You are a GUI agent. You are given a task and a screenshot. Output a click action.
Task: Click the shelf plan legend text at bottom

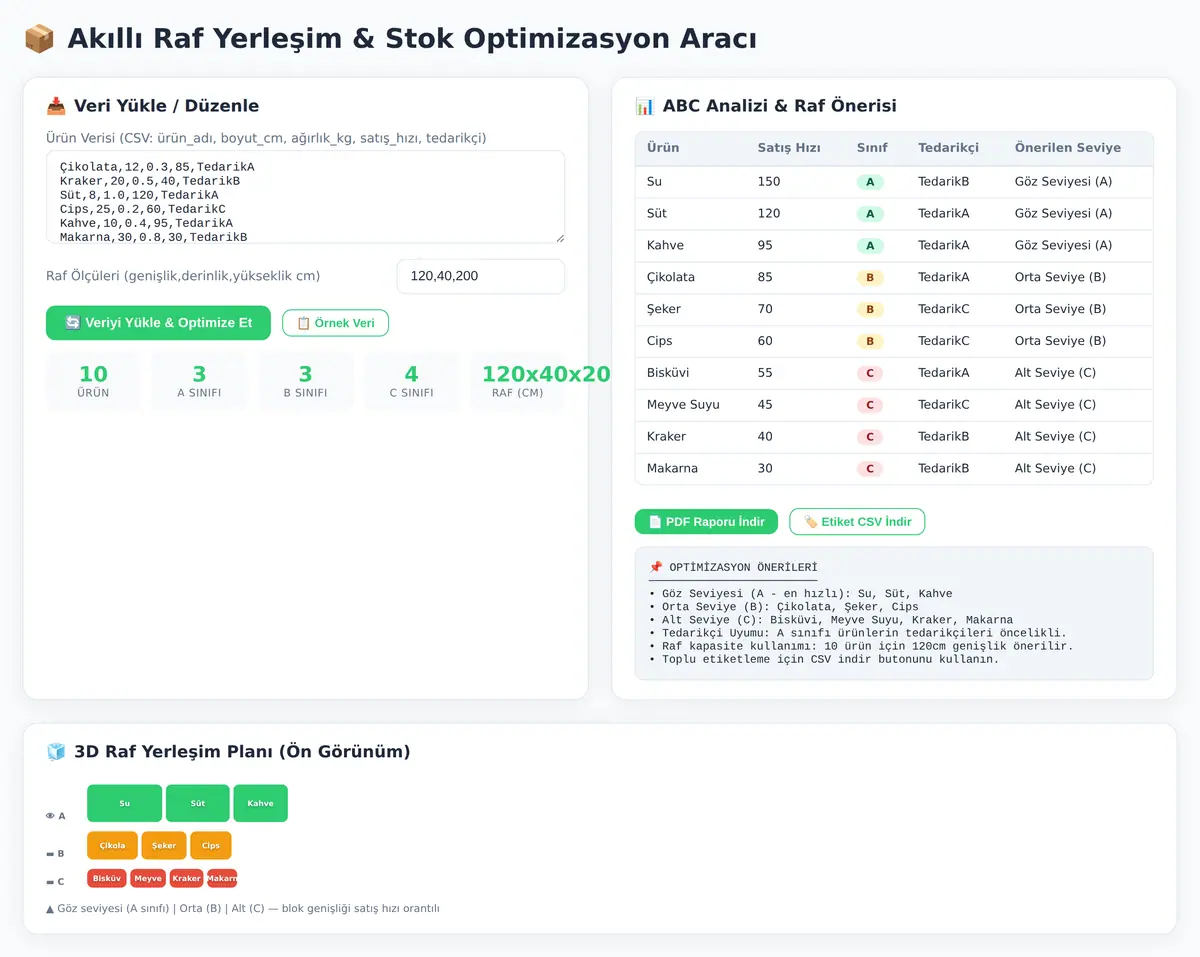(243, 909)
